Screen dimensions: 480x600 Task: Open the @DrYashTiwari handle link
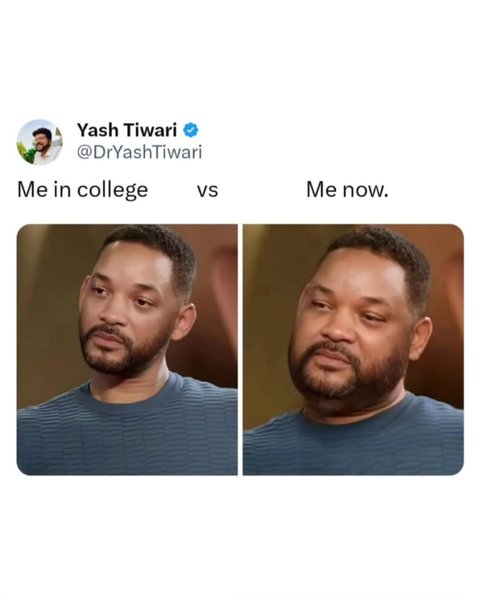tap(139, 152)
